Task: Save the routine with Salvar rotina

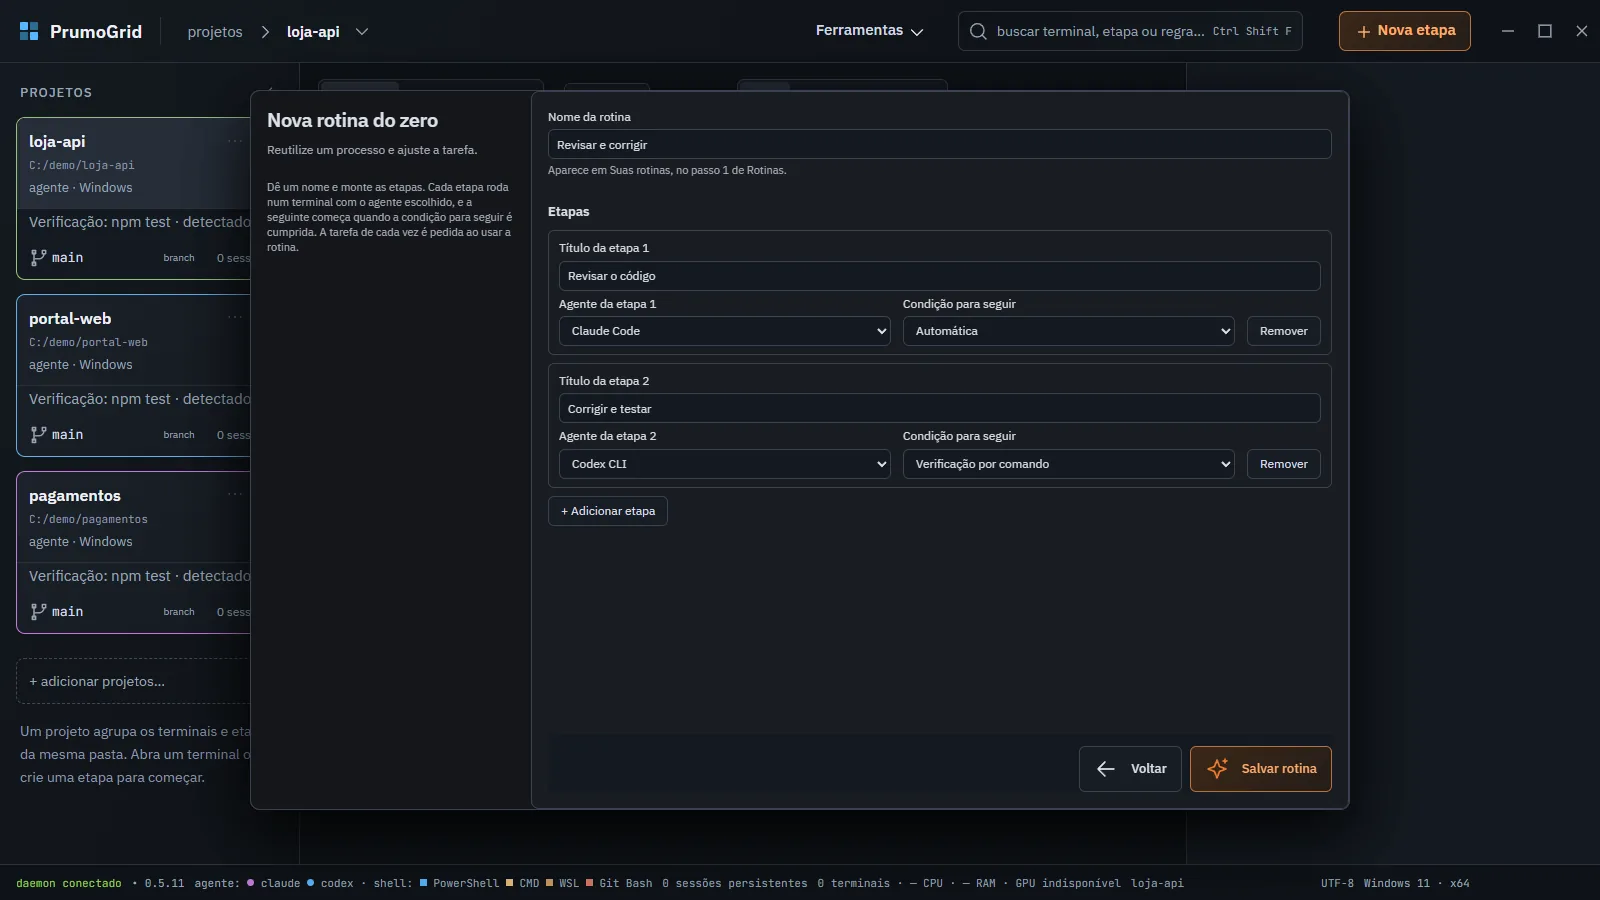Action: pyautogui.click(x=1261, y=769)
